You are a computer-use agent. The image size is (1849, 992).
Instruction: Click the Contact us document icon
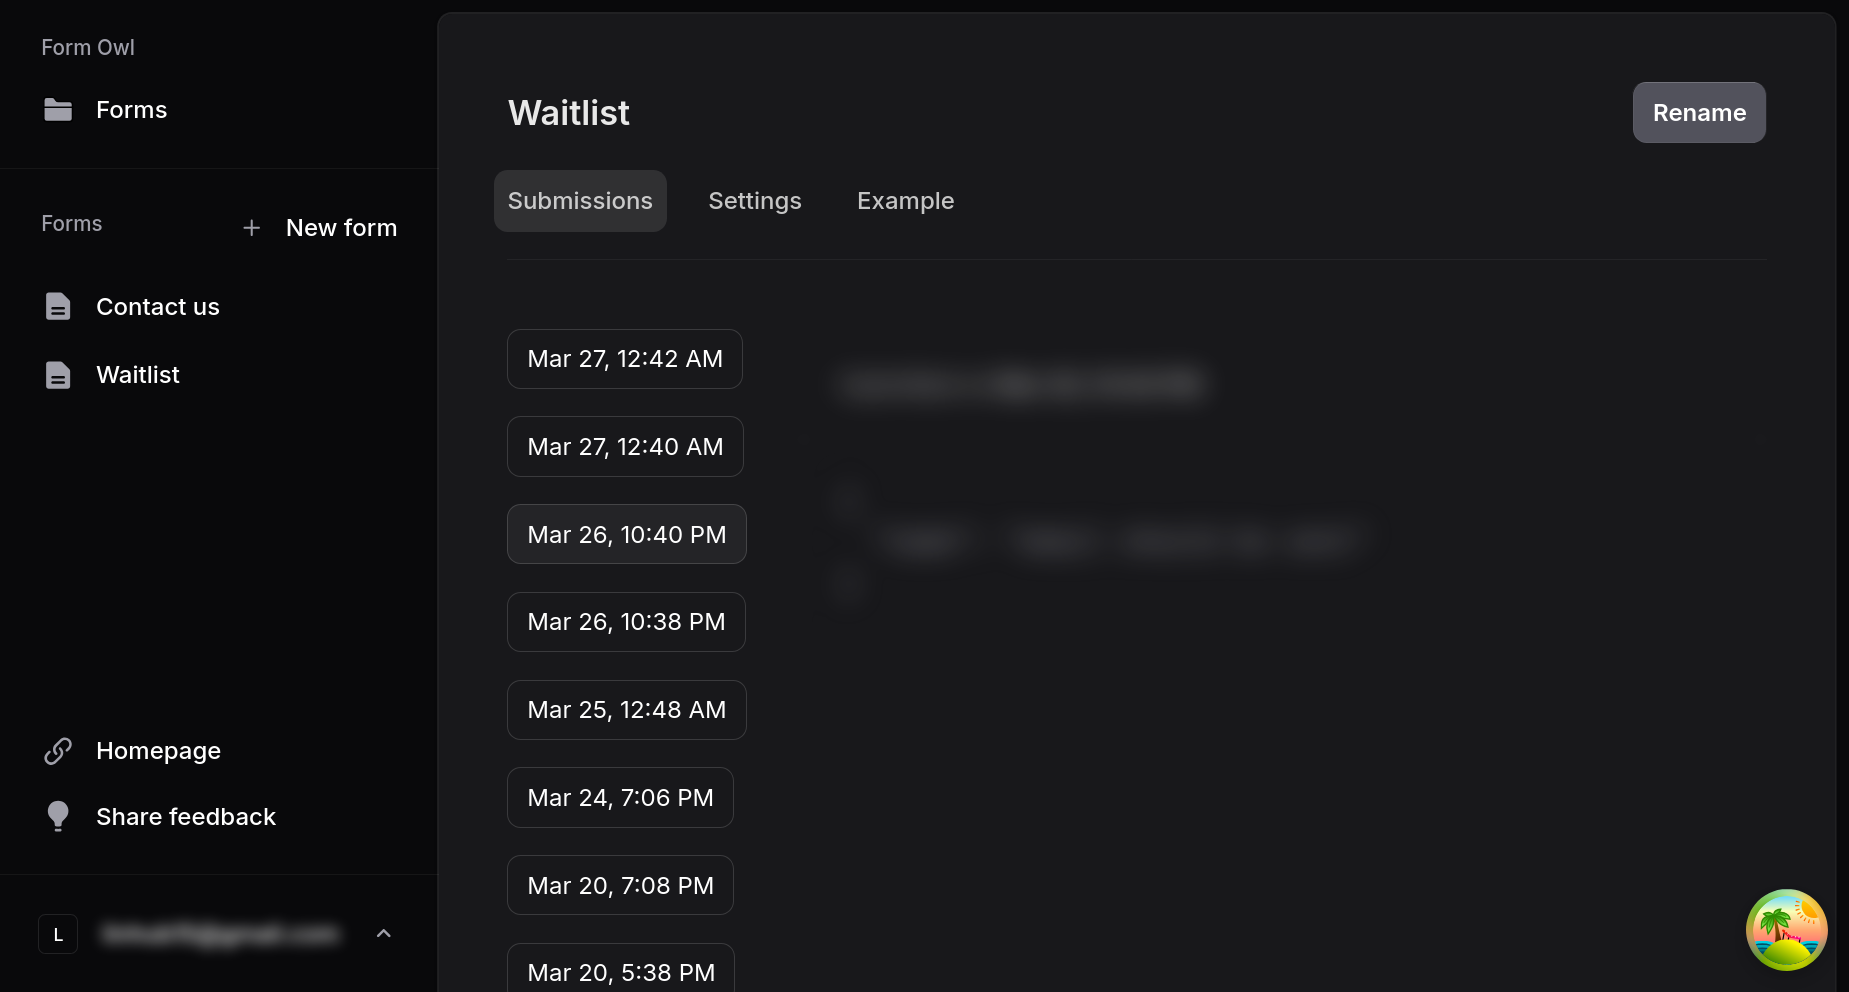tap(58, 307)
